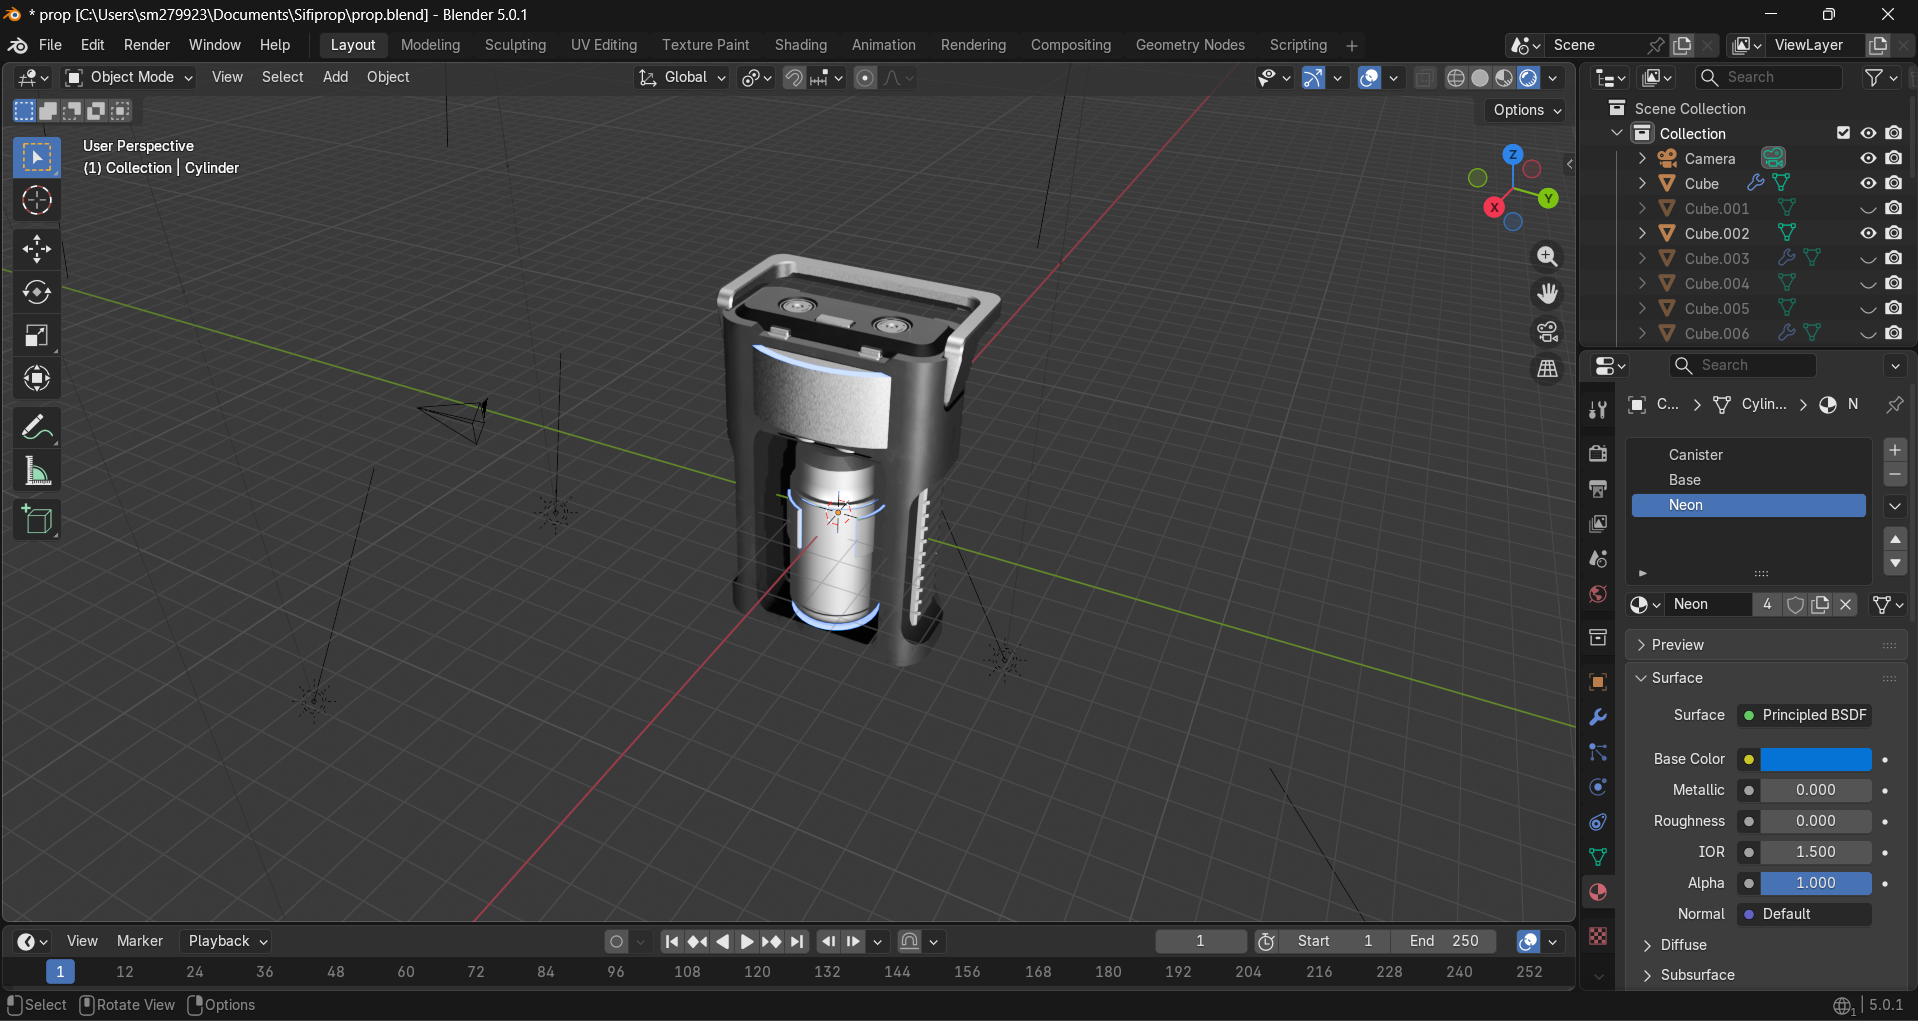Select the Add Cube tool
The image size is (1918, 1021).
pos(37,520)
